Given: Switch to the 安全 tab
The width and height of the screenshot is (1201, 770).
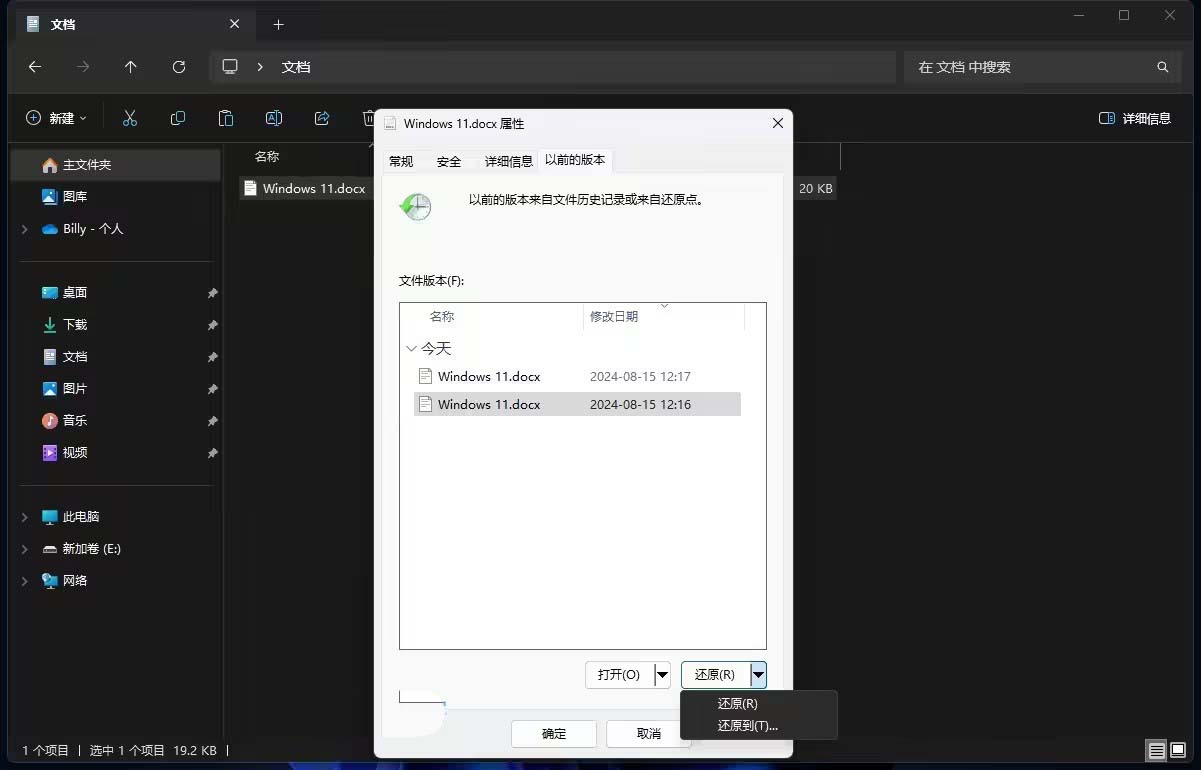Looking at the screenshot, I should click(449, 161).
